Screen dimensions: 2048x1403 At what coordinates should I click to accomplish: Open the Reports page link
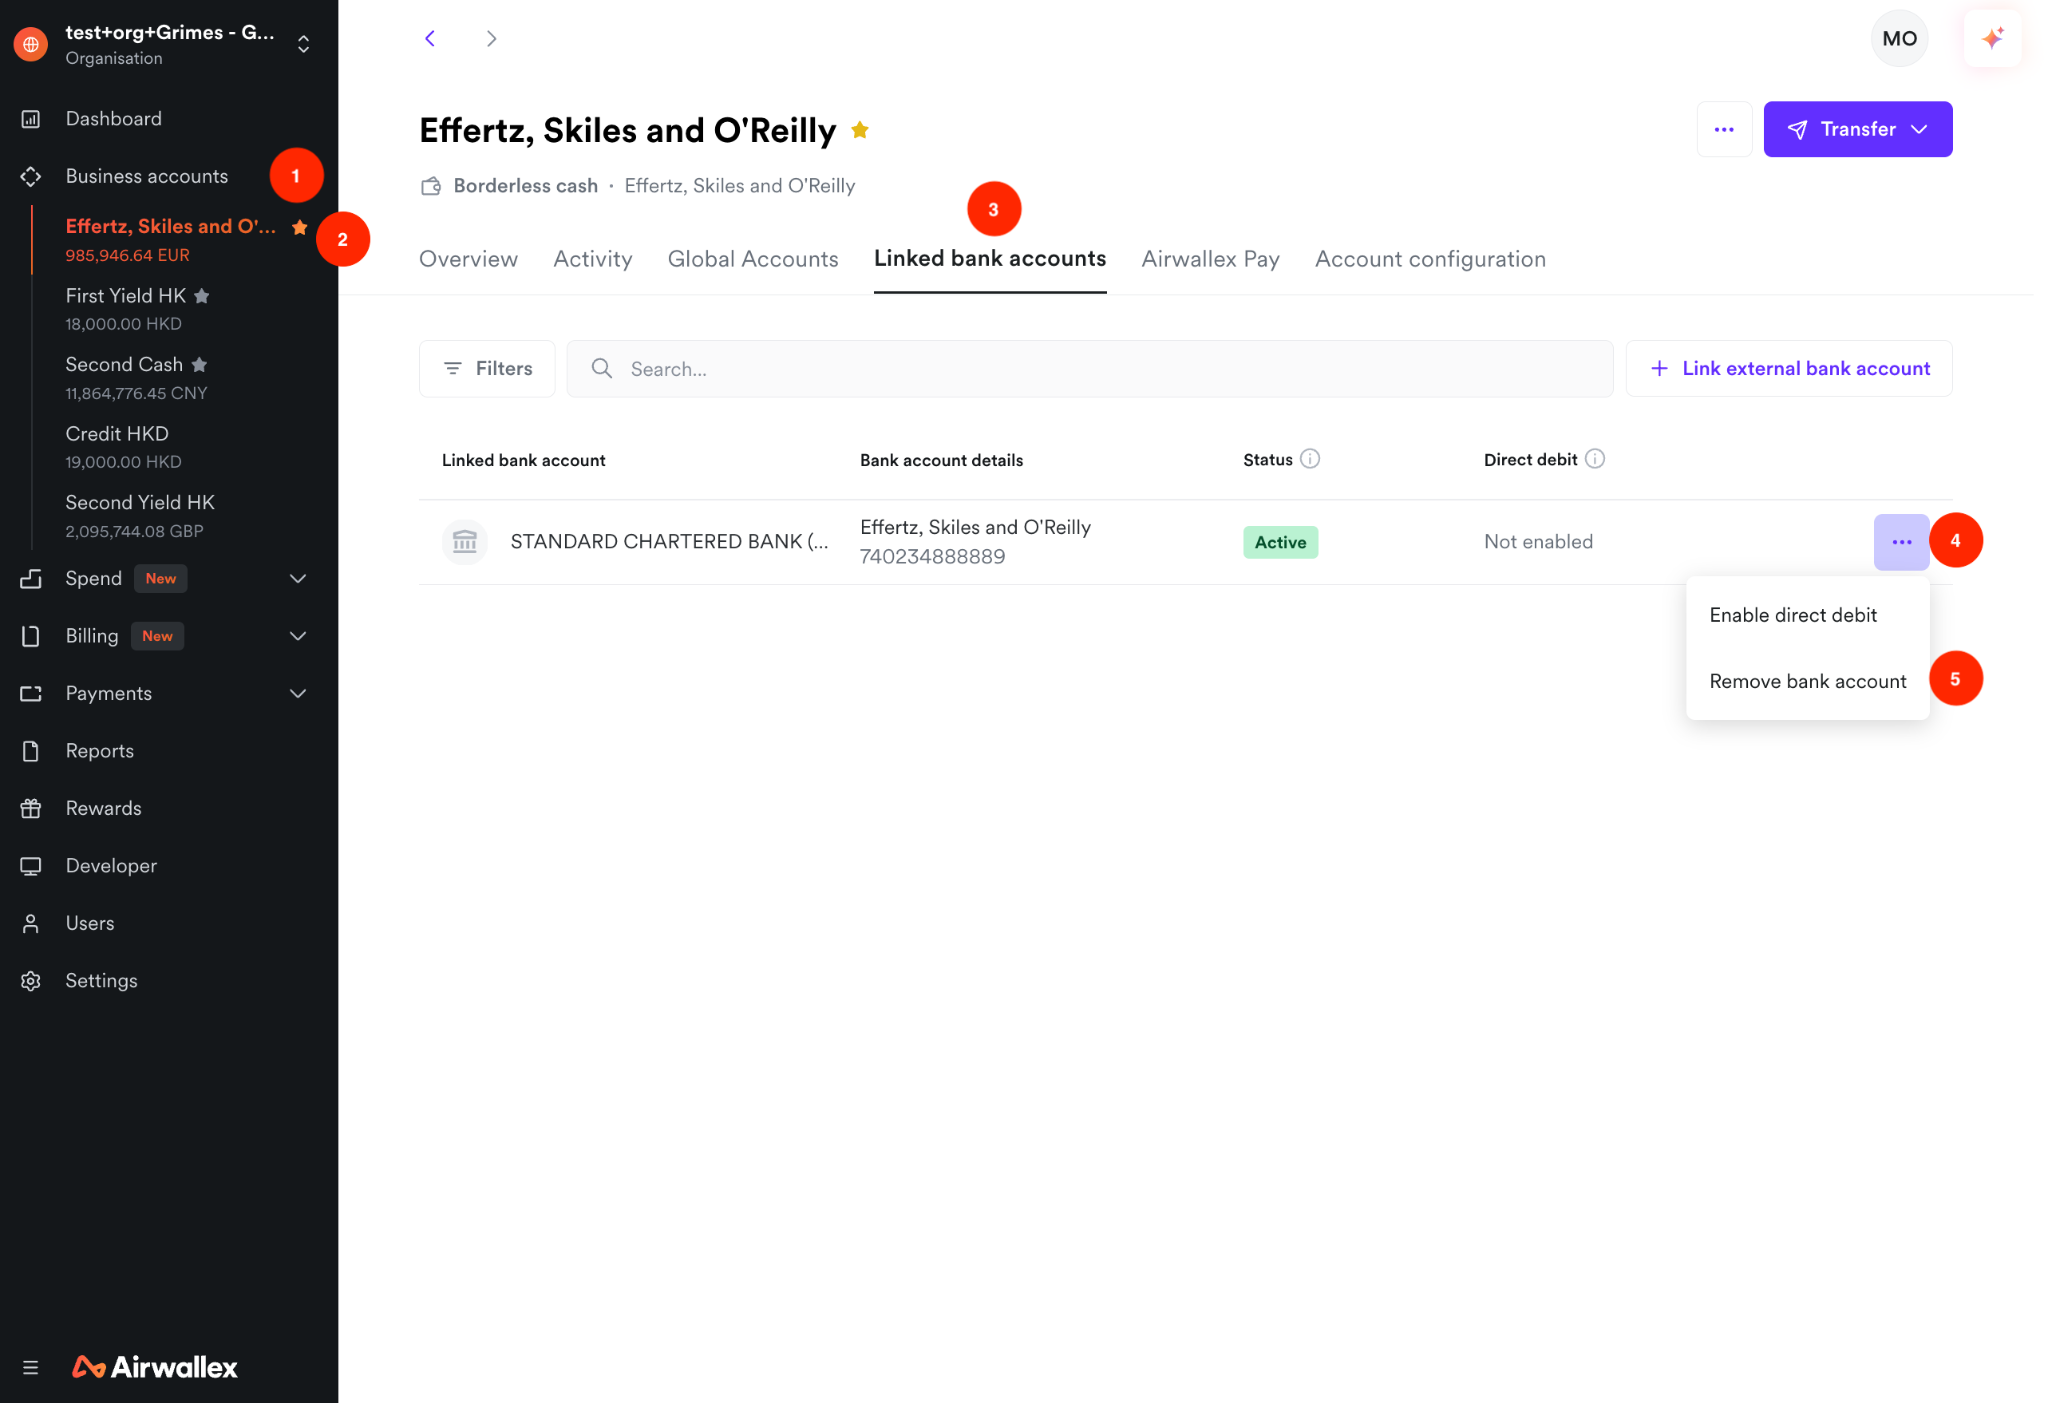[100, 751]
